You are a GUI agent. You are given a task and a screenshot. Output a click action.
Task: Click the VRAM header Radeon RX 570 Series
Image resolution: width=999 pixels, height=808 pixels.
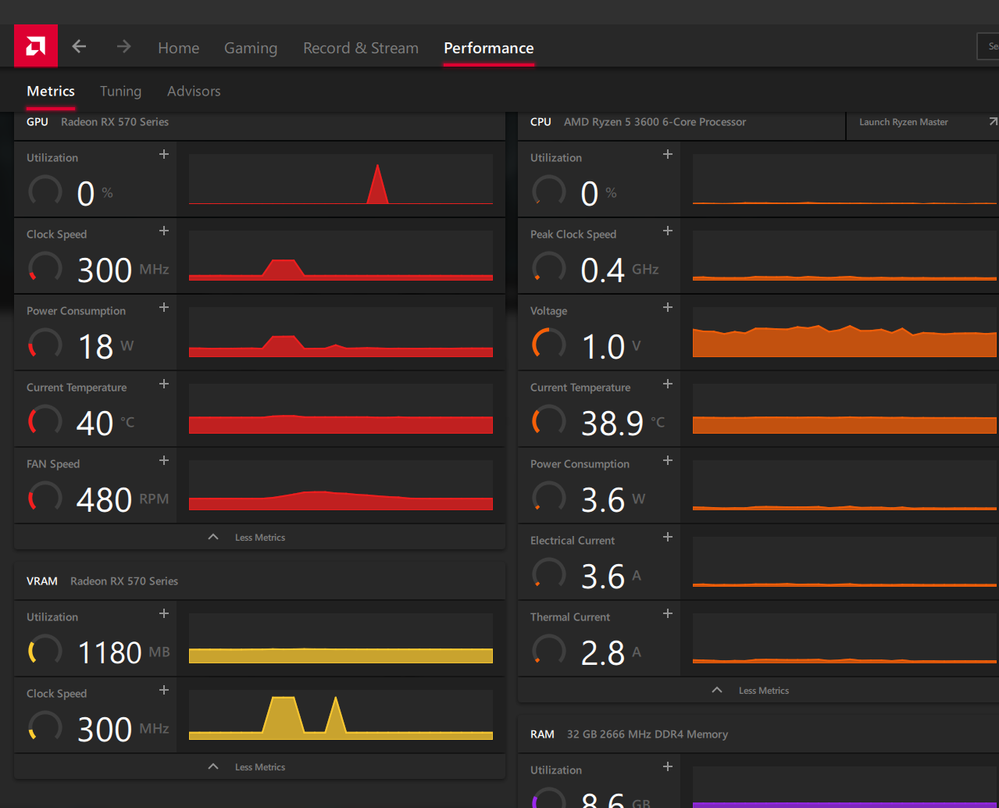click(124, 581)
